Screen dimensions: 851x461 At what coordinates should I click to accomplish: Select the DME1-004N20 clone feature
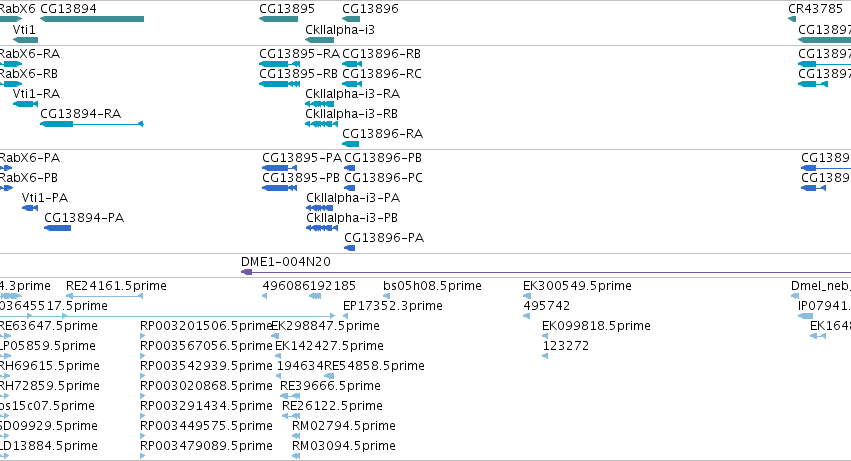[x=546, y=272]
